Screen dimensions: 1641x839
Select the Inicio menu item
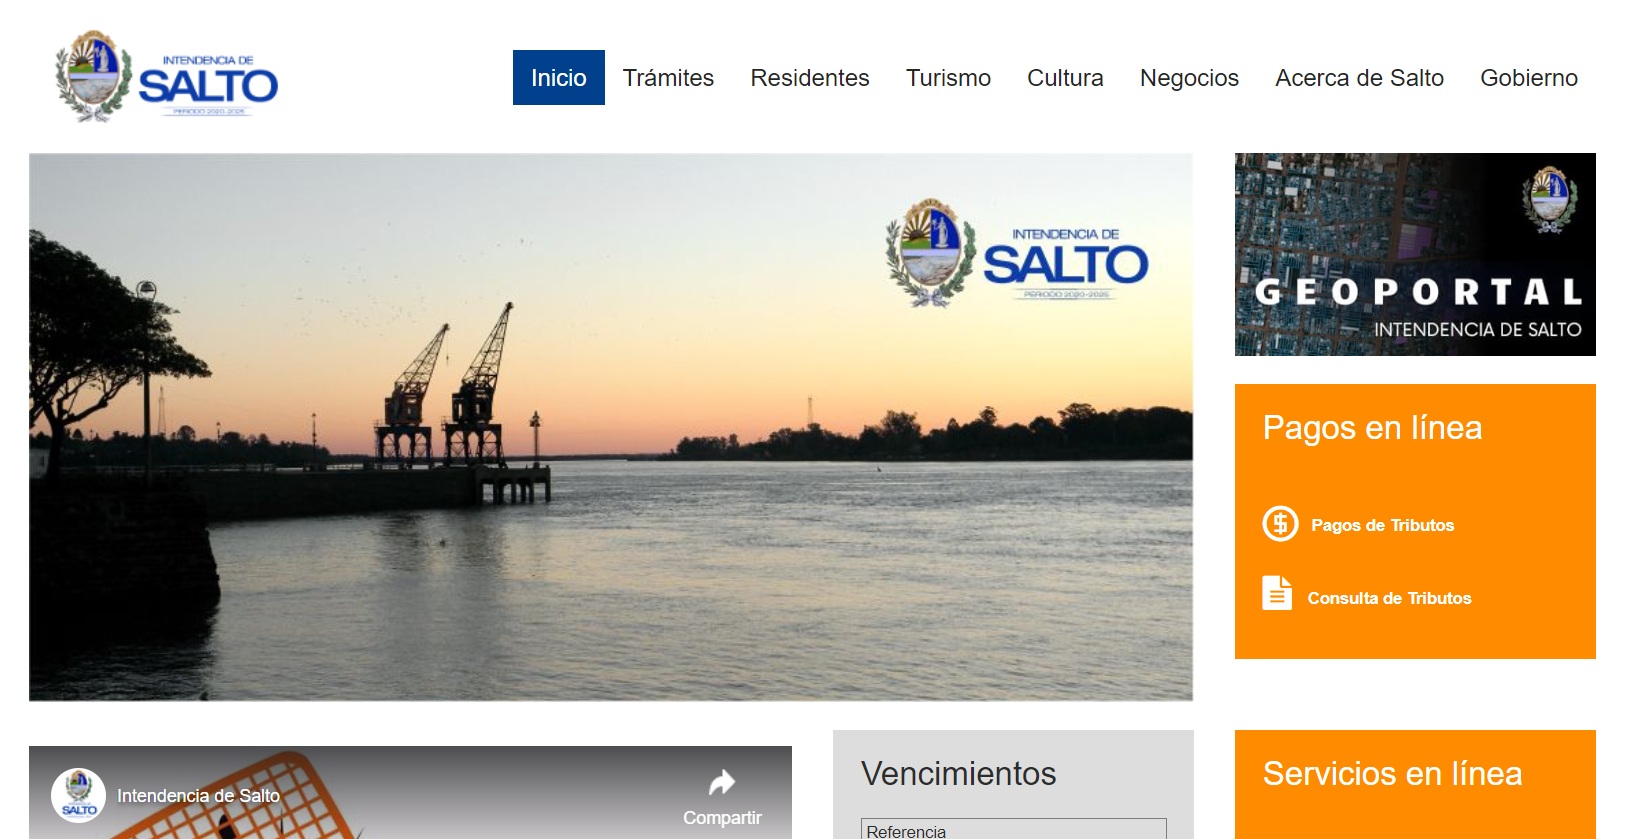[x=558, y=78]
